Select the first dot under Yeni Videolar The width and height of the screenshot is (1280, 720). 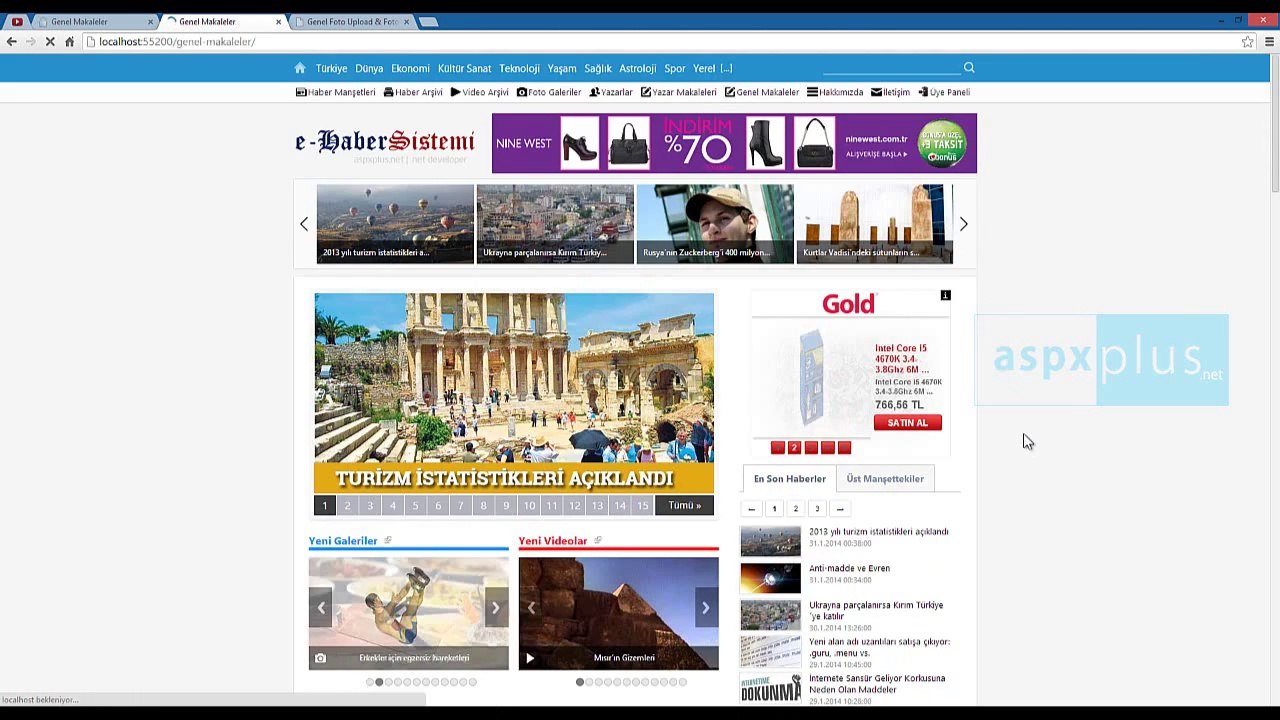click(580, 682)
